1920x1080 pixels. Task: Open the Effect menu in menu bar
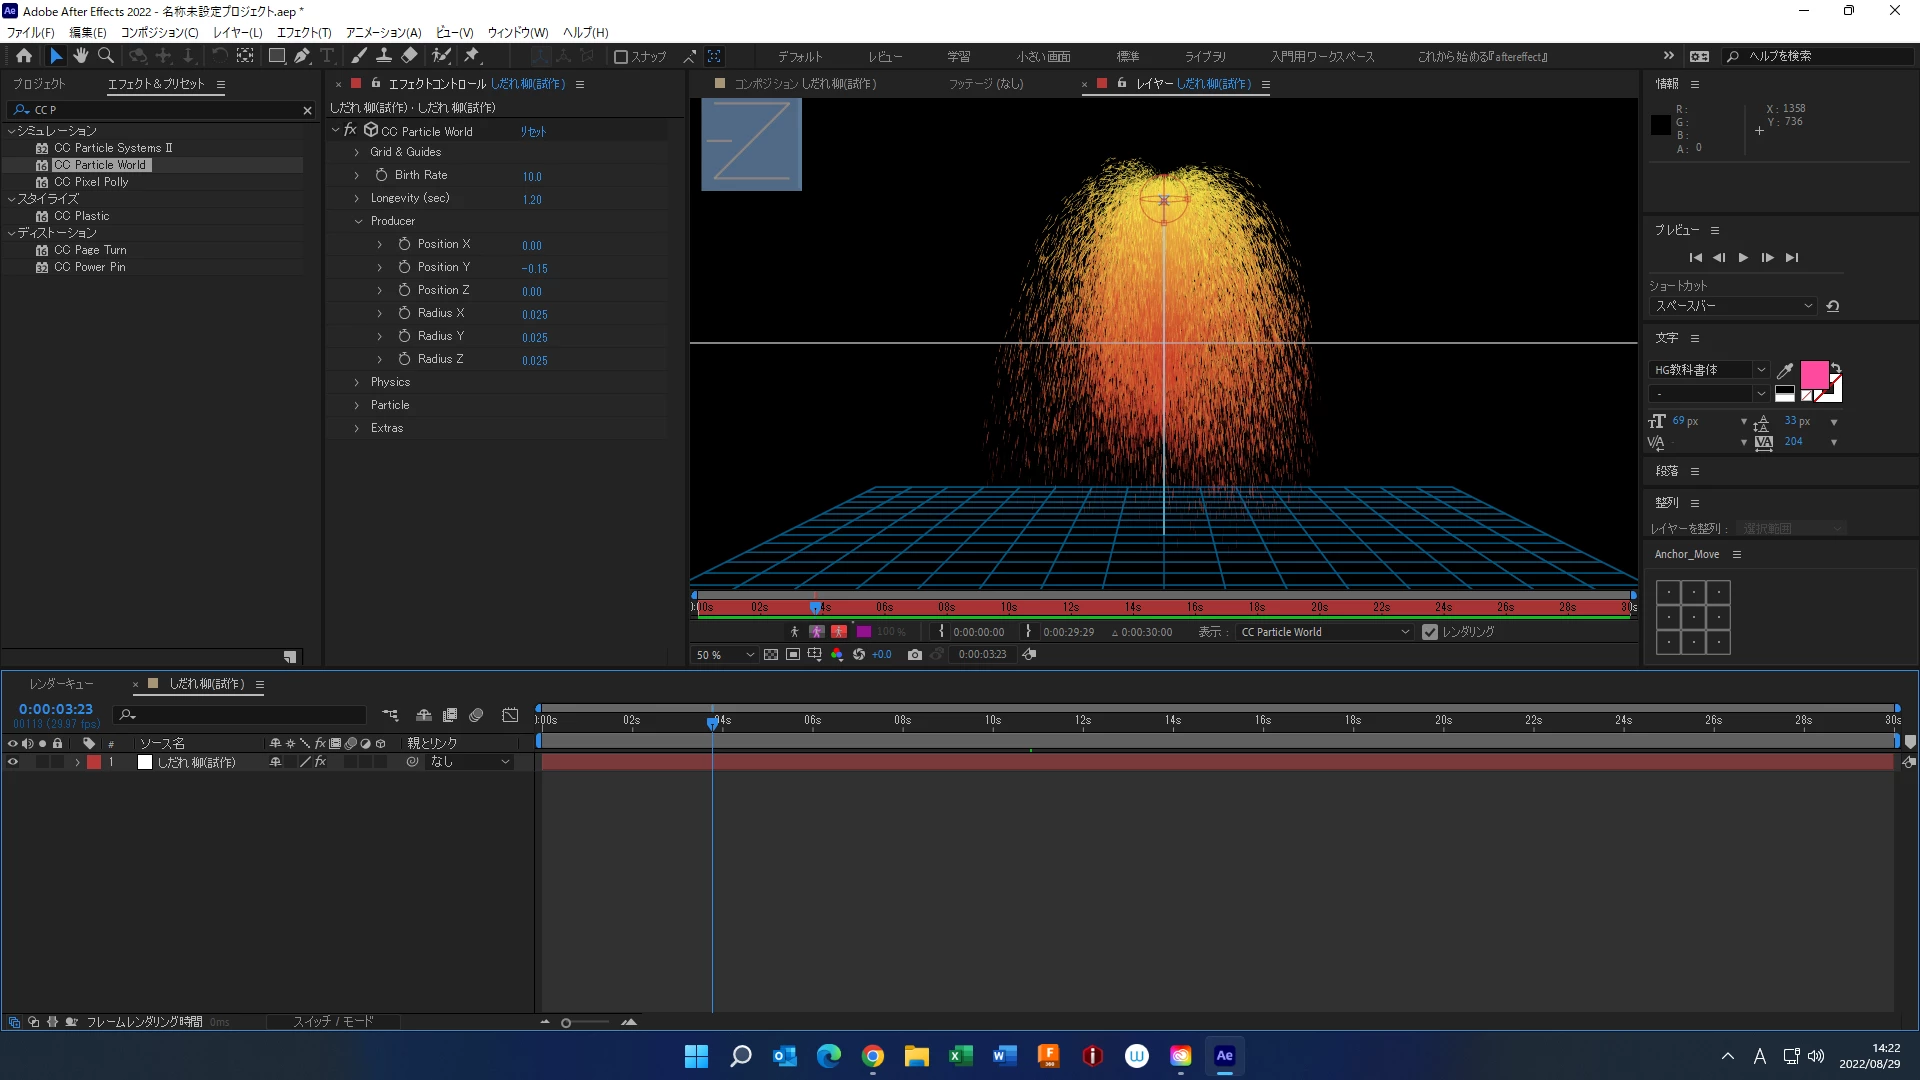point(303,32)
